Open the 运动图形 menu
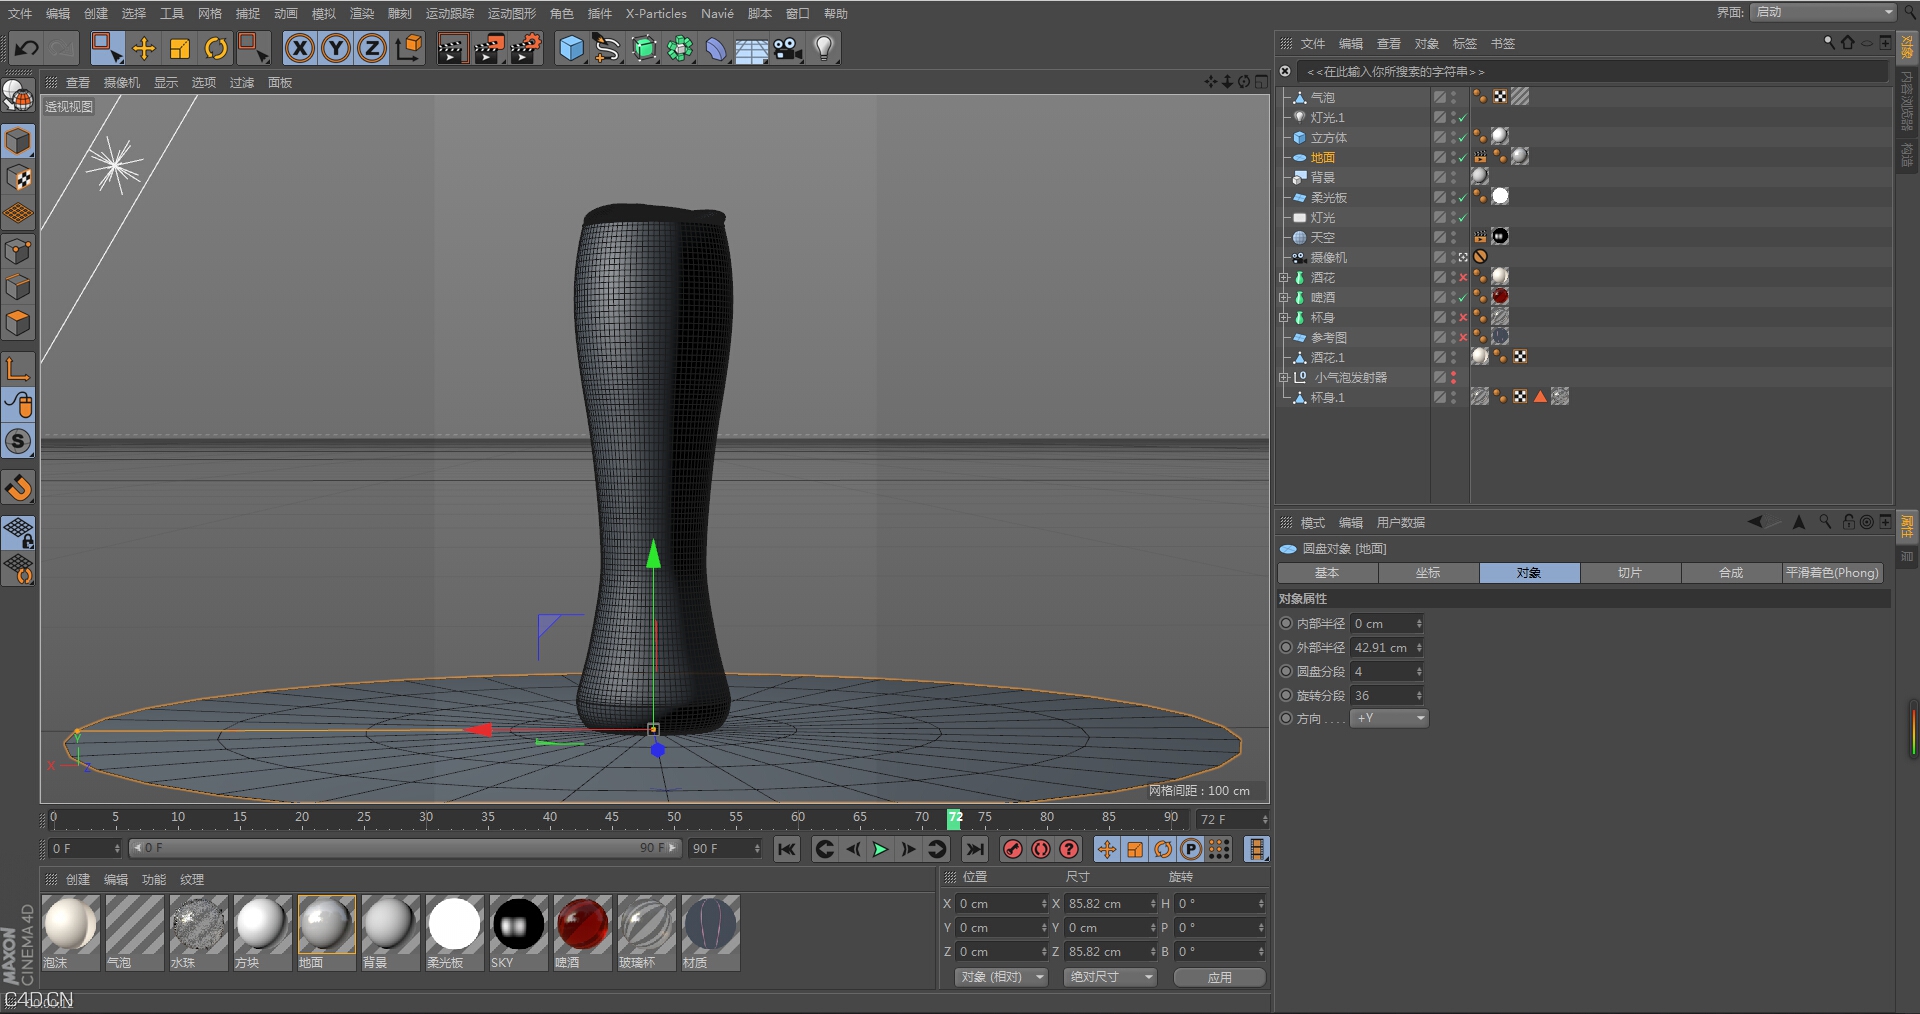1920x1014 pixels. click(511, 14)
